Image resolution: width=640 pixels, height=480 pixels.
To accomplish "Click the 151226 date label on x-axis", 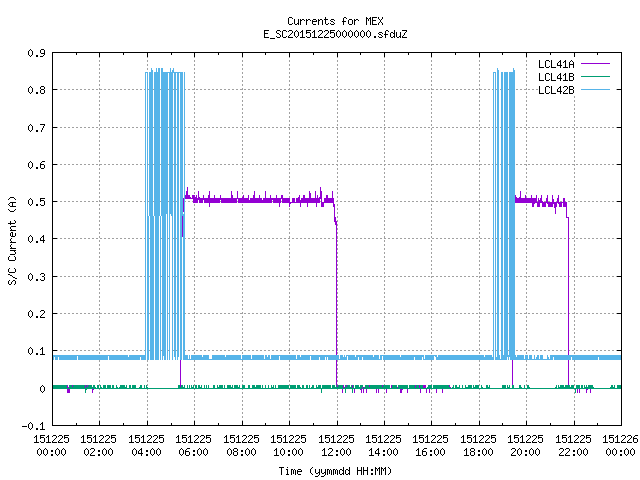I will click(x=620, y=439).
